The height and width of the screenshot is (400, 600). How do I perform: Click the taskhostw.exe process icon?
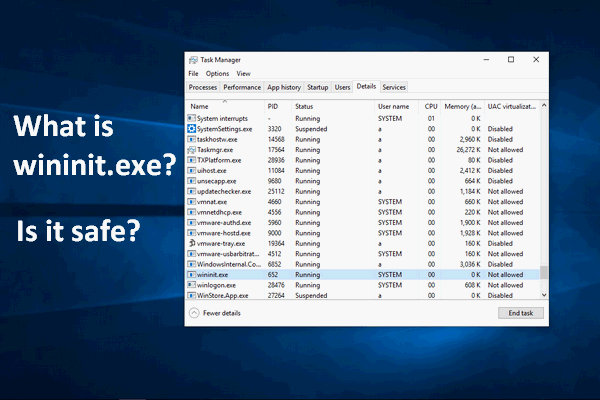pyautogui.click(x=191, y=139)
